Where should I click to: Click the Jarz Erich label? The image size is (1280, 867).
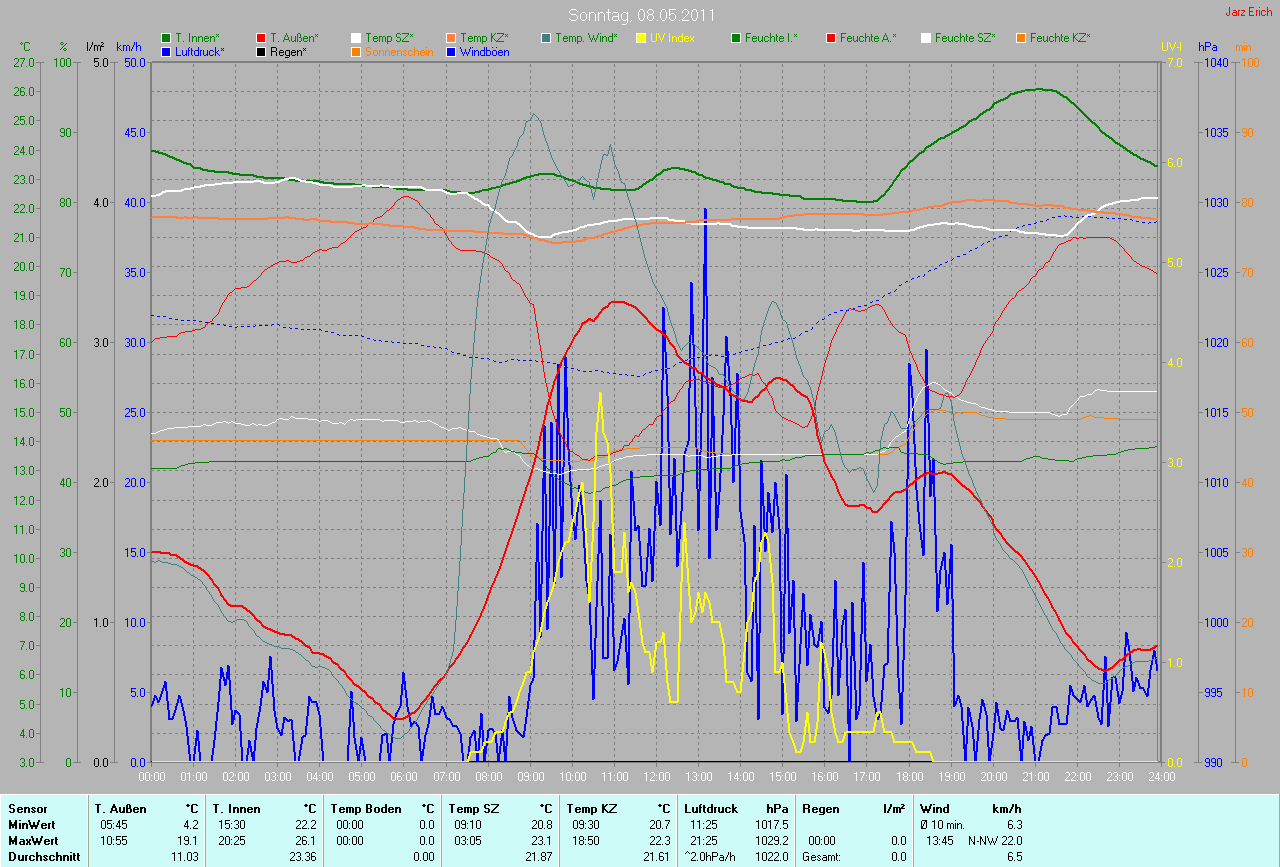[x=1249, y=12]
